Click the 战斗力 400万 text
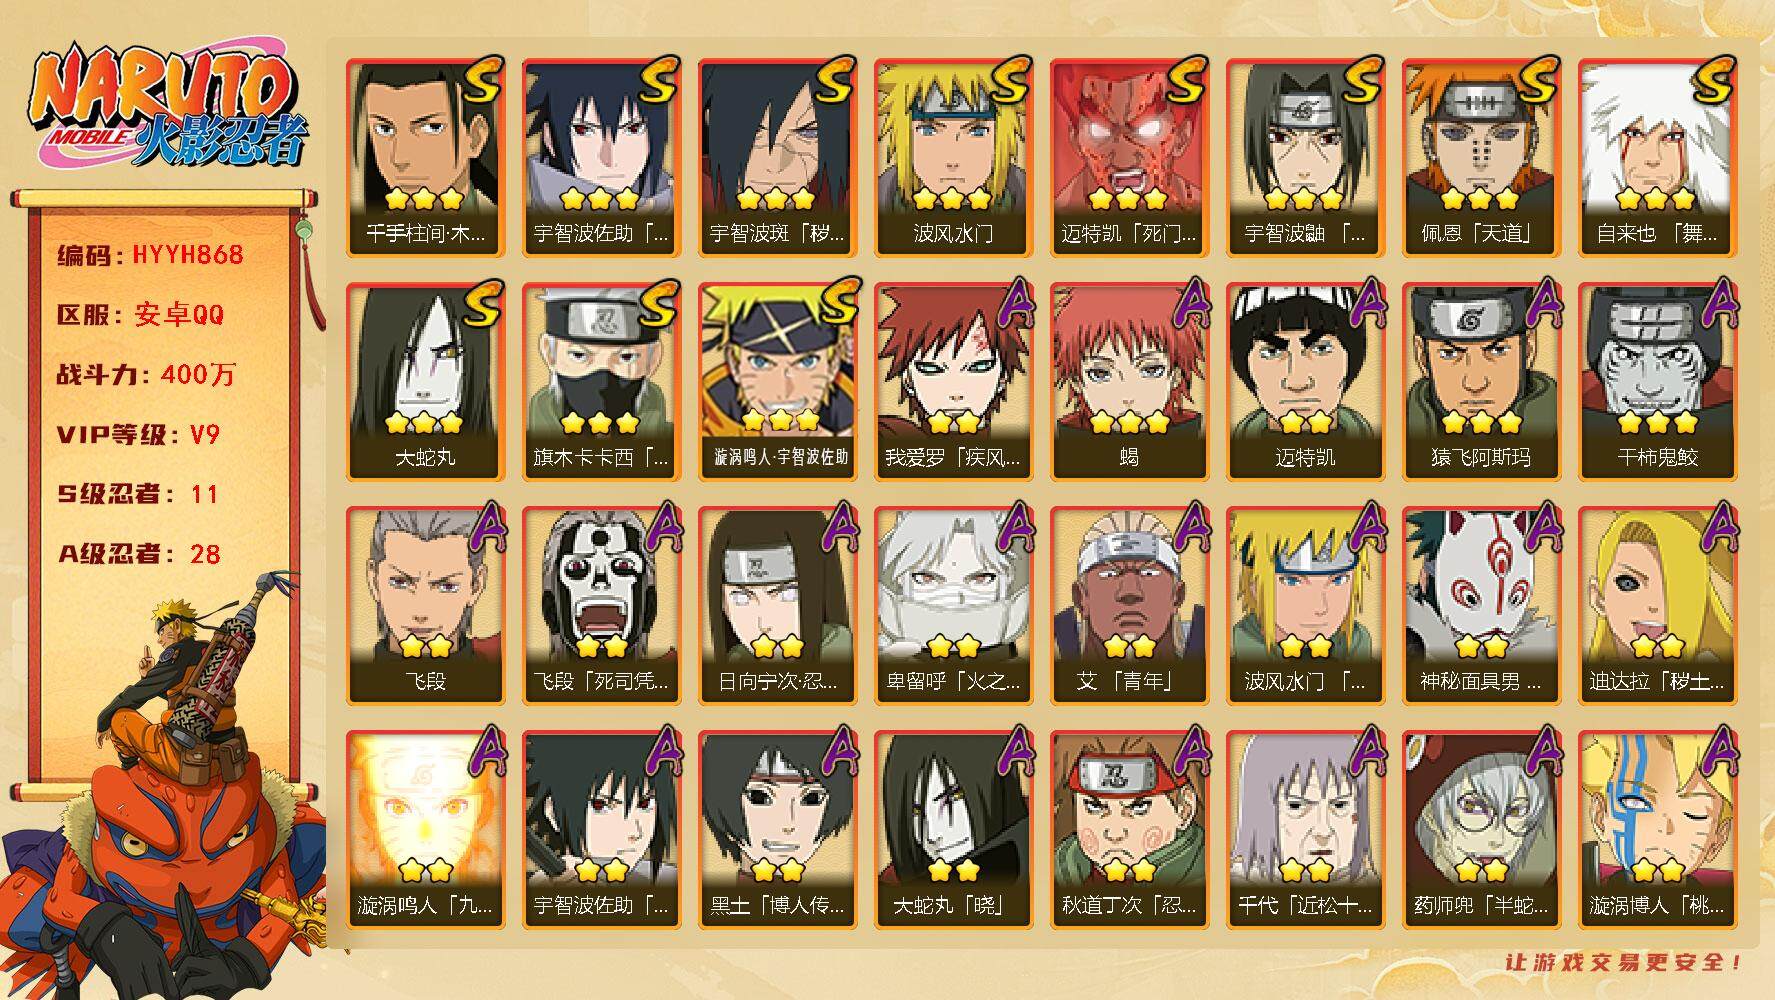Screen dimensions: 1775x1000 point(146,375)
